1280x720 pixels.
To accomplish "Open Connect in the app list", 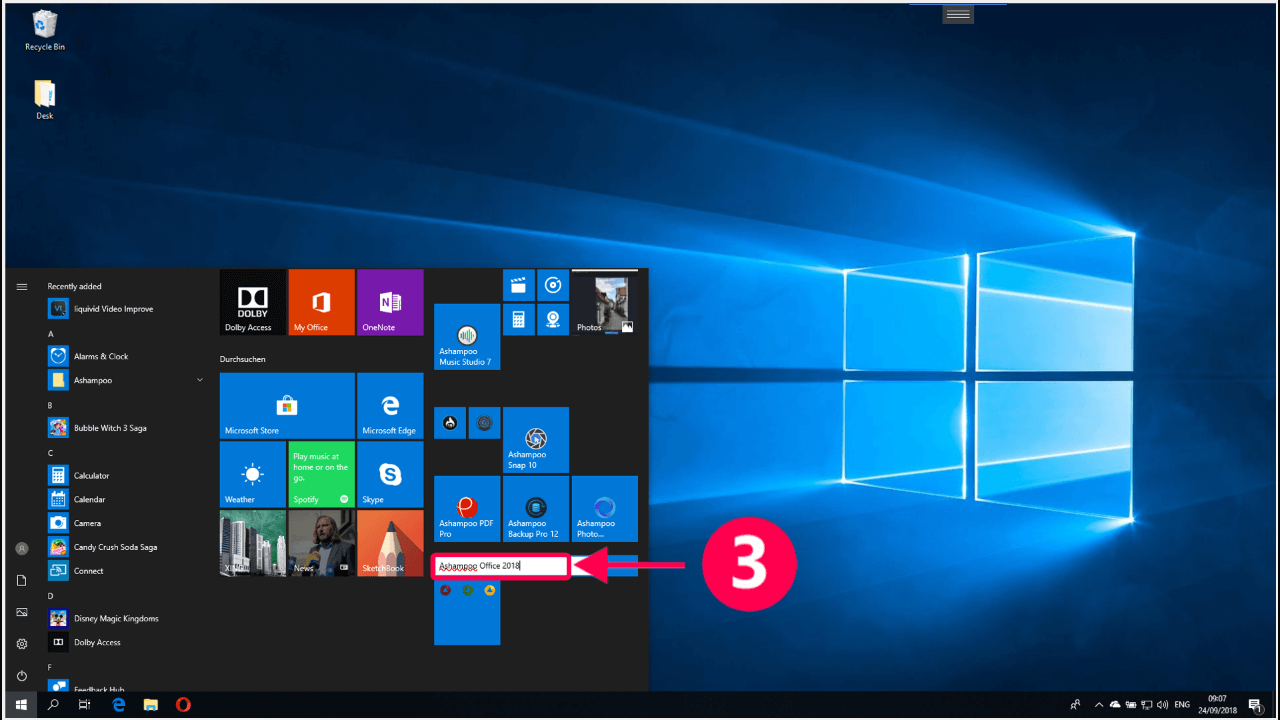I will [126, 571].
